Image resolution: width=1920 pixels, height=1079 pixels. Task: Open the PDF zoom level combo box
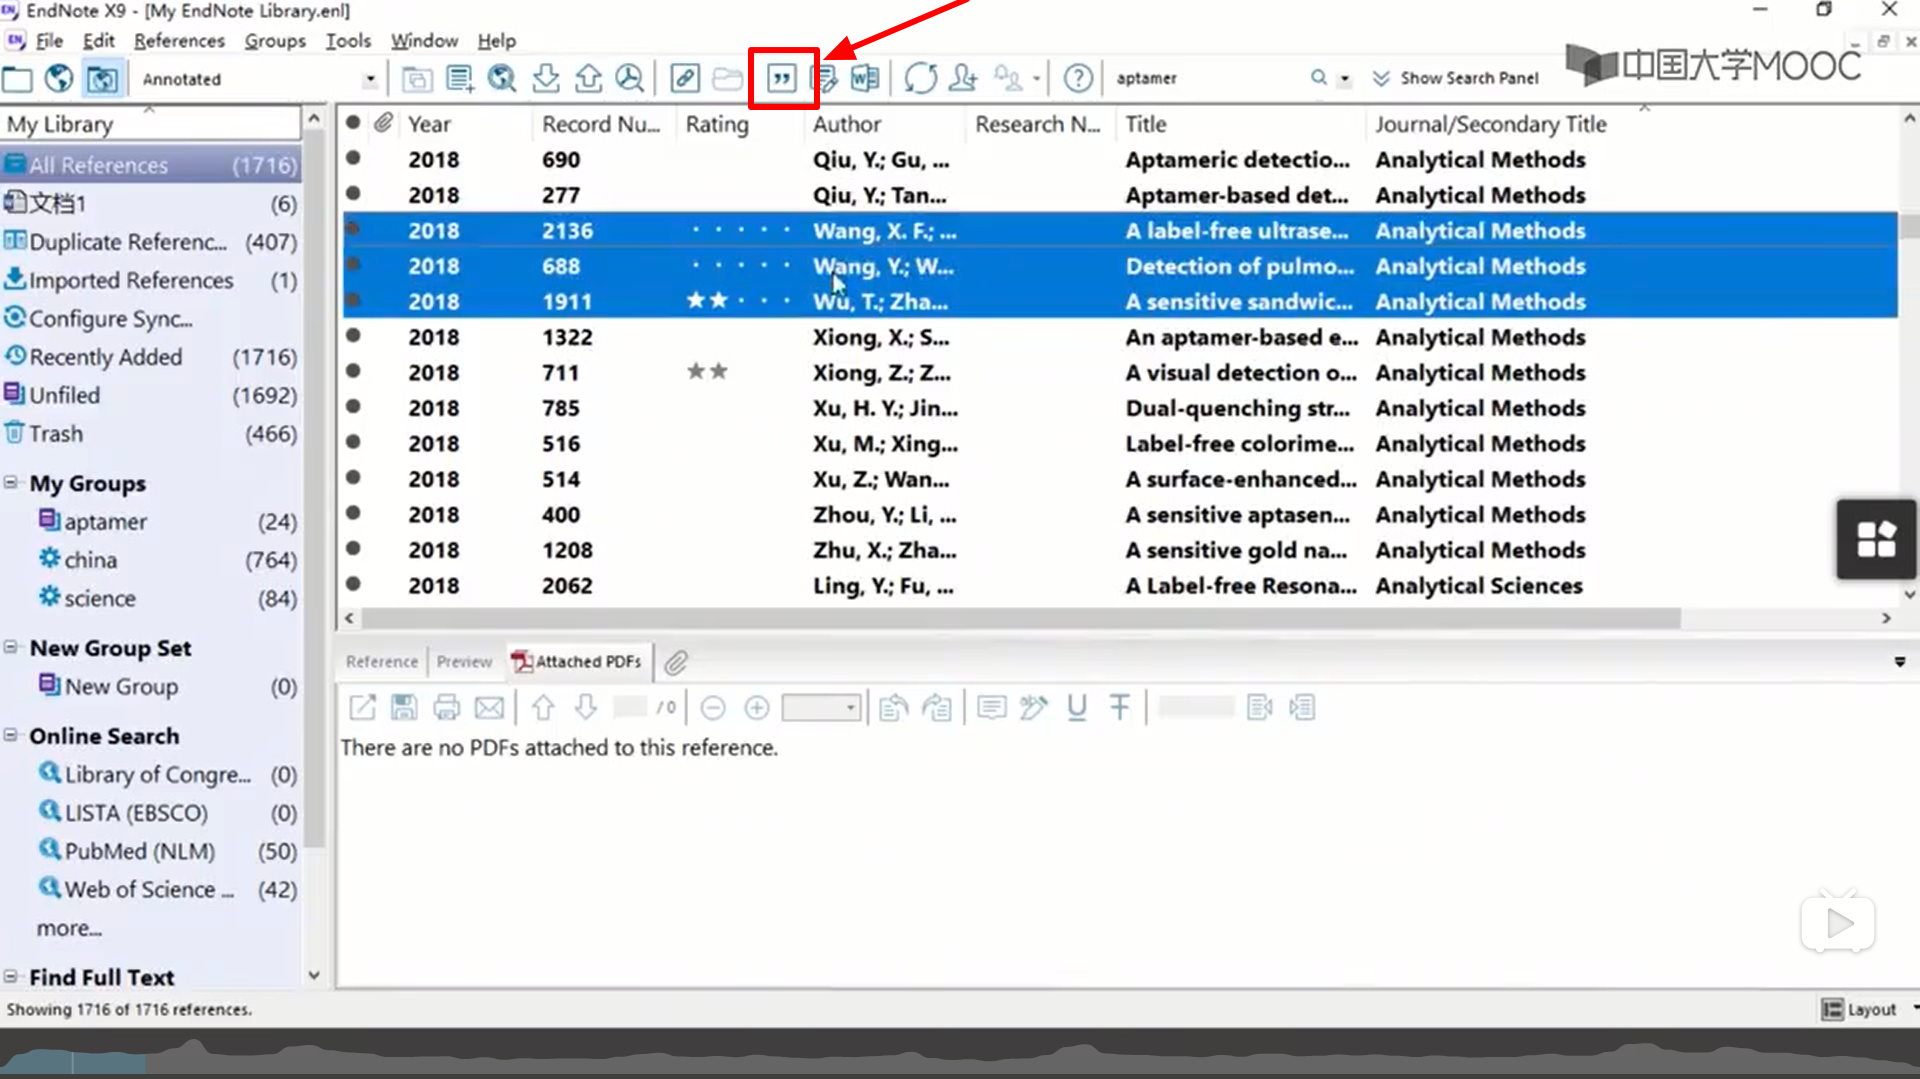click(x=821, y=708)
